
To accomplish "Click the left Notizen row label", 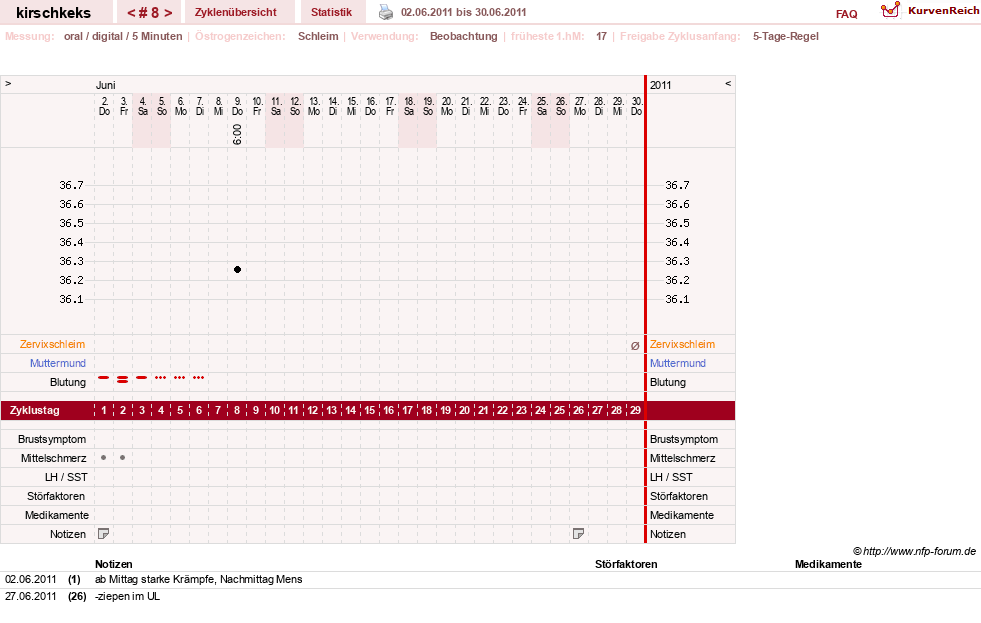I will pos(68,534).
